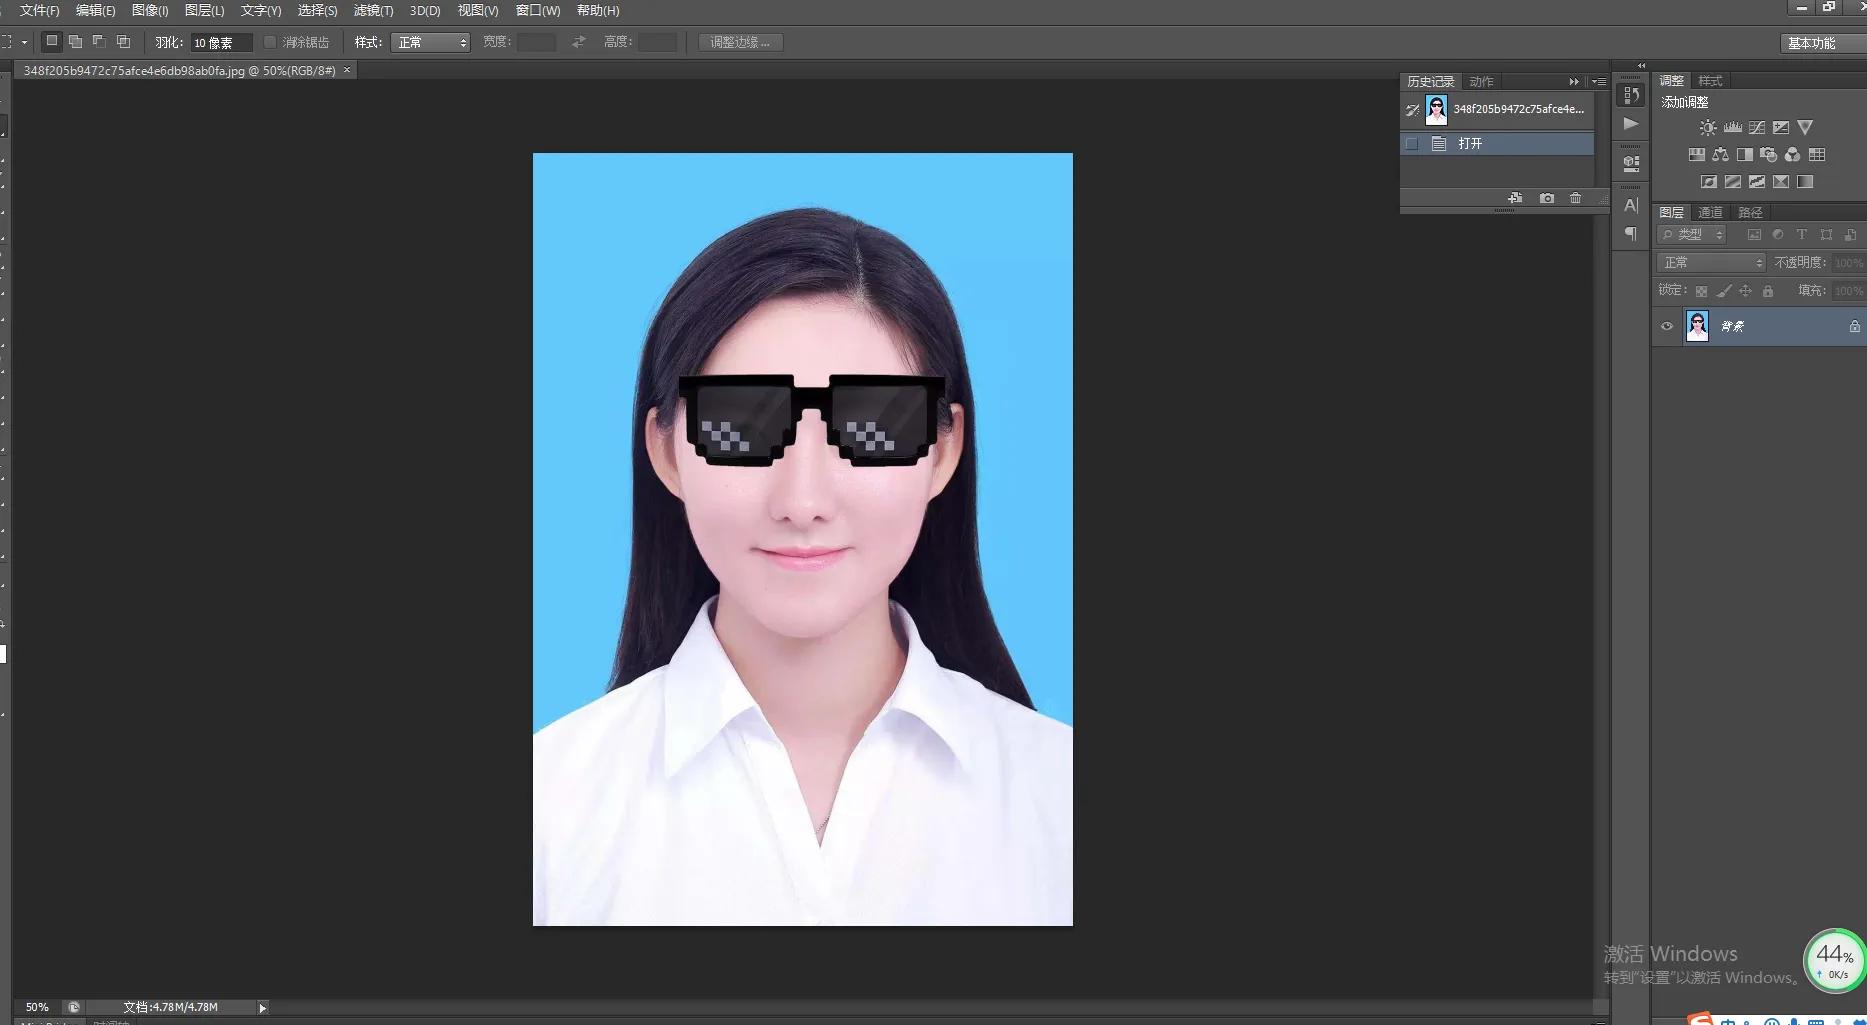
Task: Hide the 背景 layer using eye icon
Action: coord(1667,326)
